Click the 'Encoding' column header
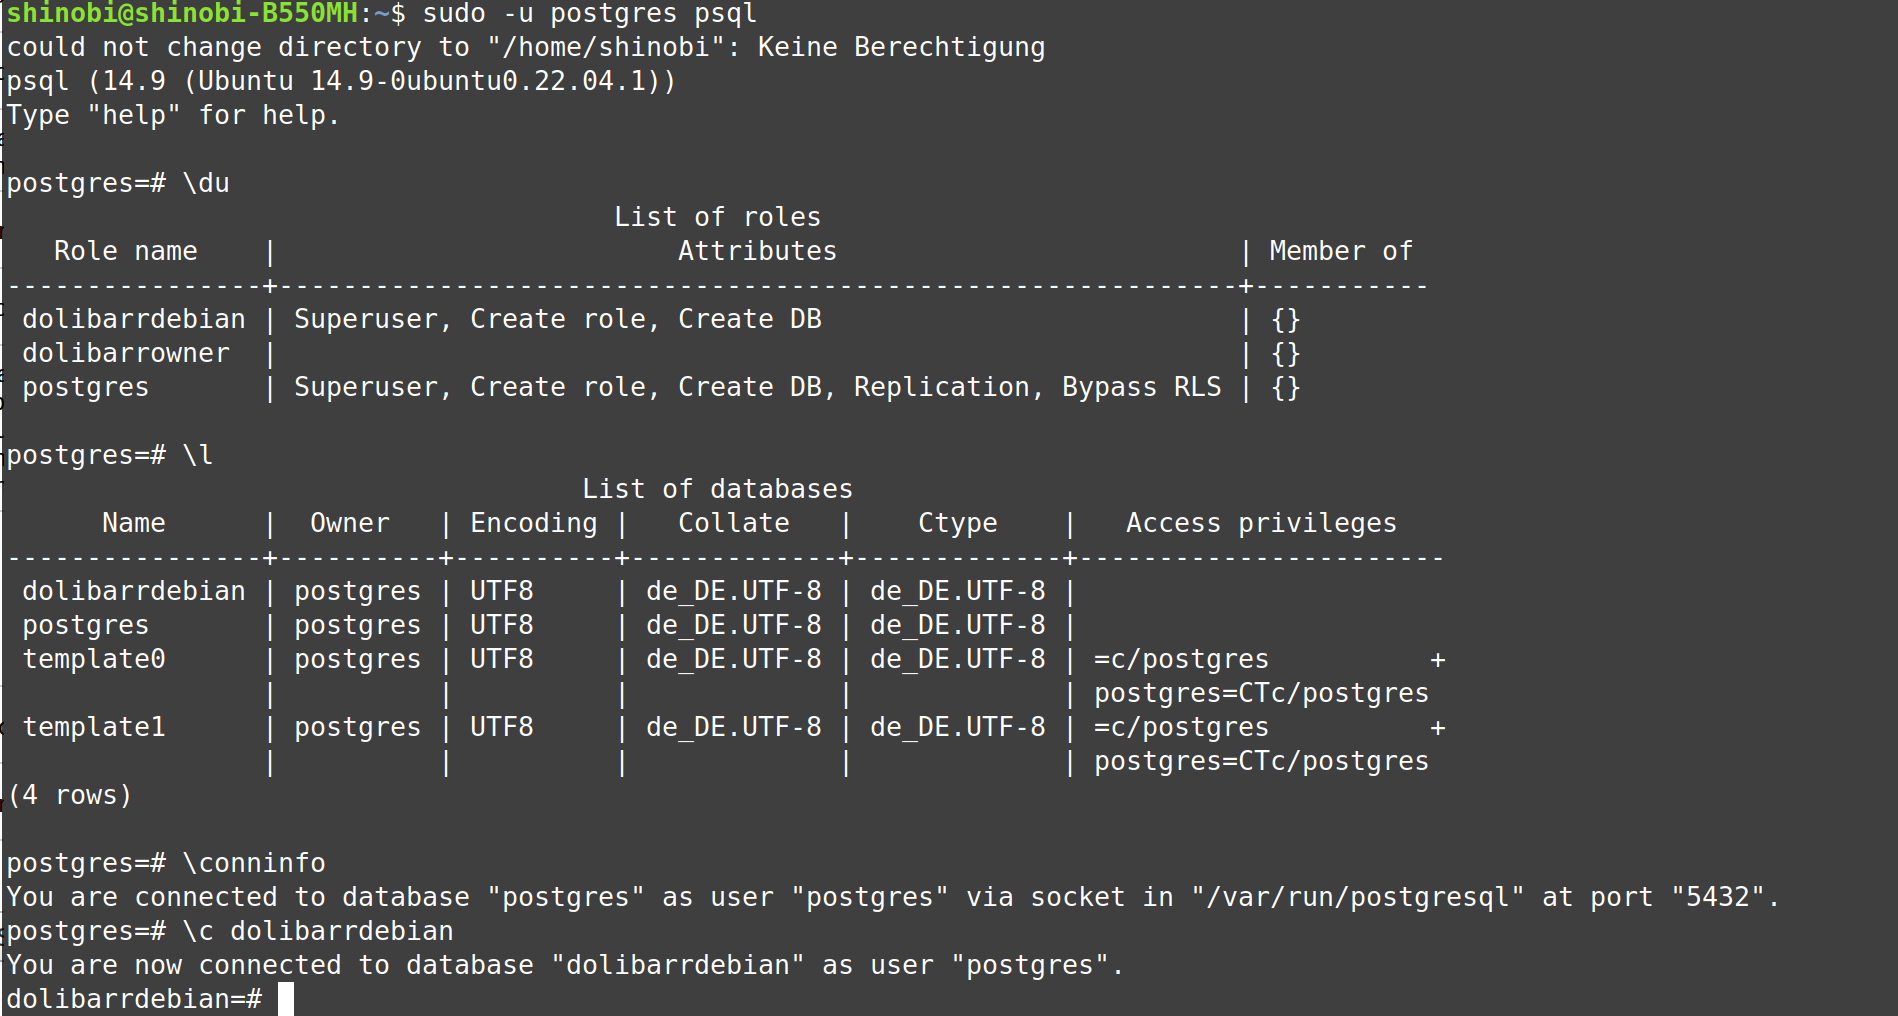Image resolution: width=1898 pixels, height=1016 pixels. point(533,523)
